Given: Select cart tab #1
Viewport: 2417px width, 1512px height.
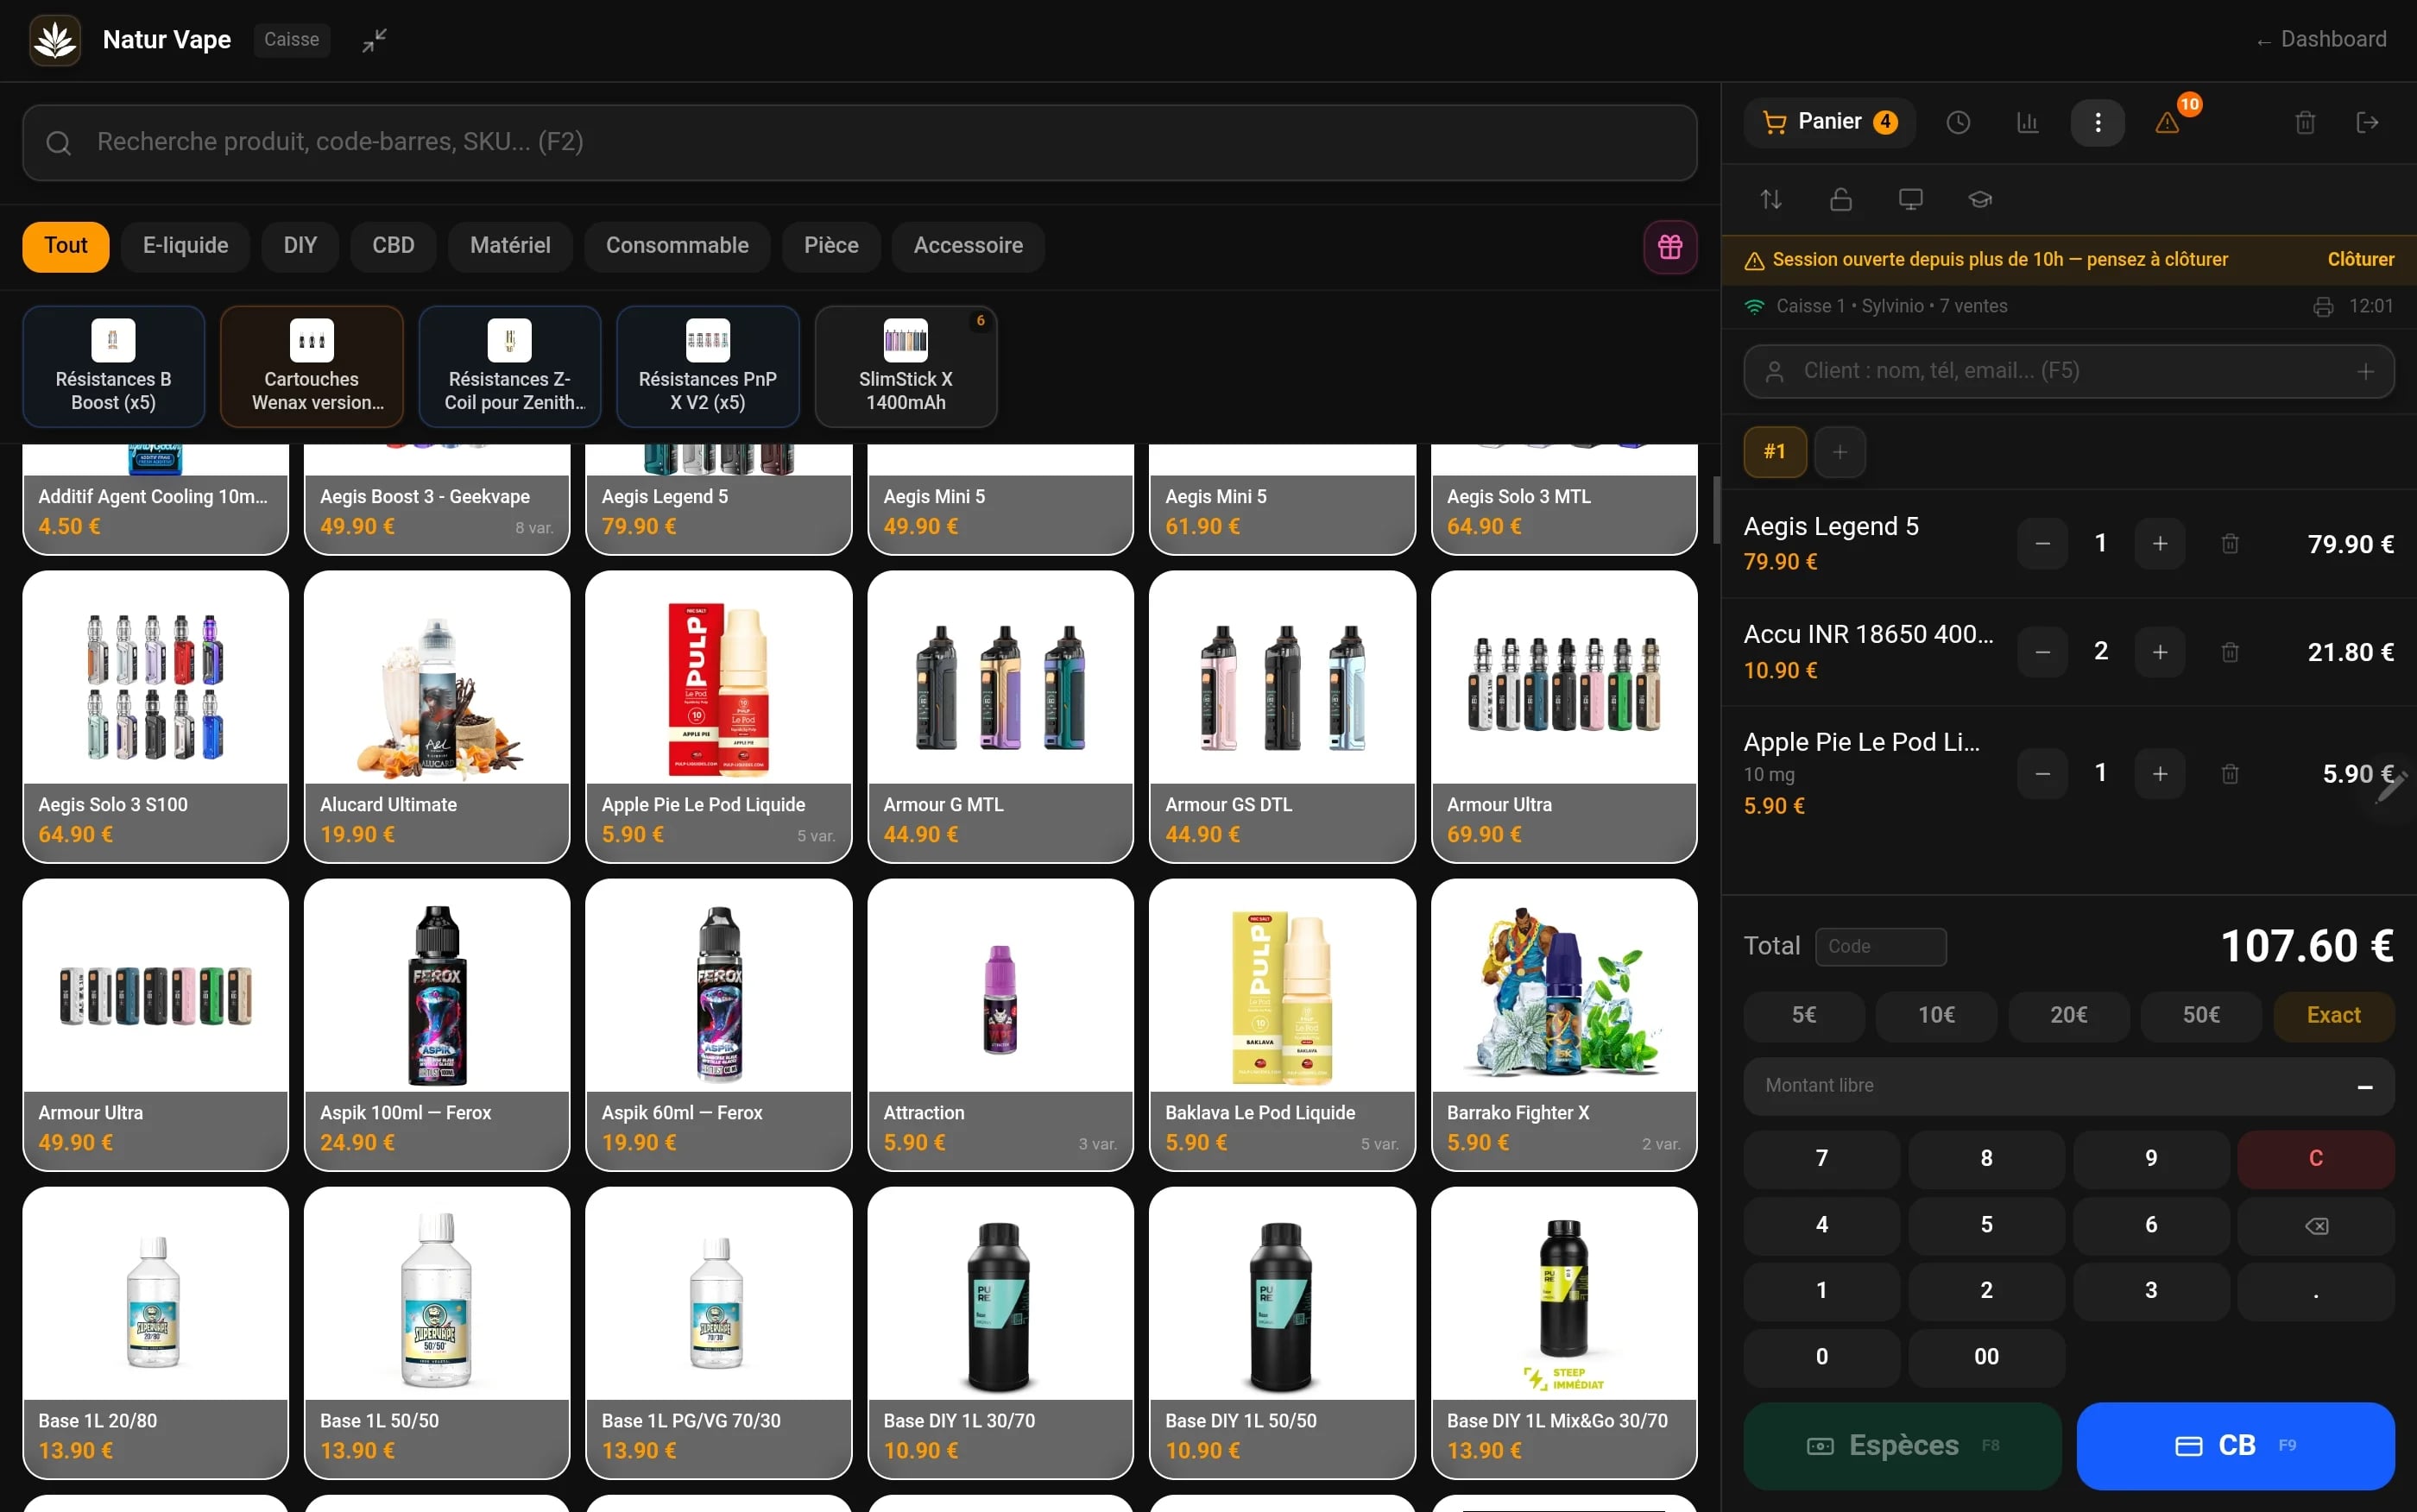Looking at the screenshot, I should [1775, 452].
